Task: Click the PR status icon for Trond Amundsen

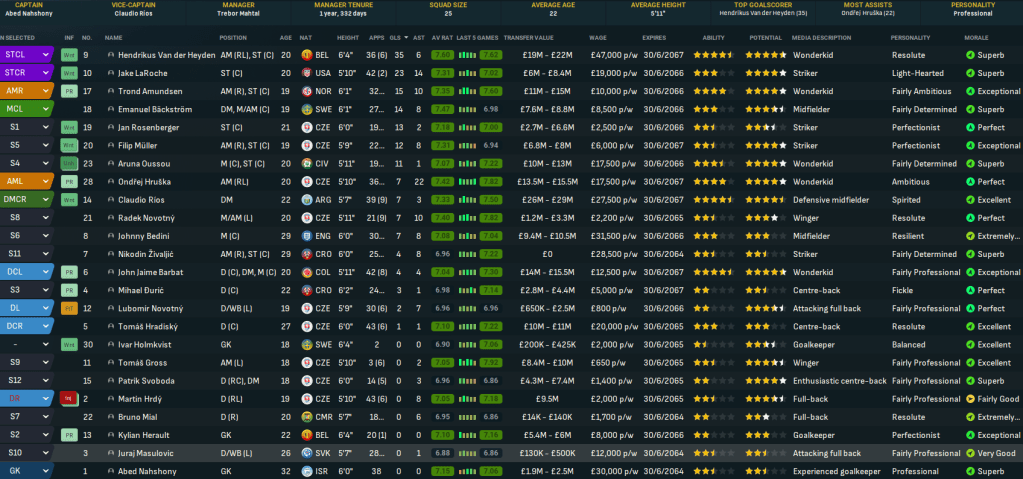Action: pyautogui.click(x=69, y=91)
